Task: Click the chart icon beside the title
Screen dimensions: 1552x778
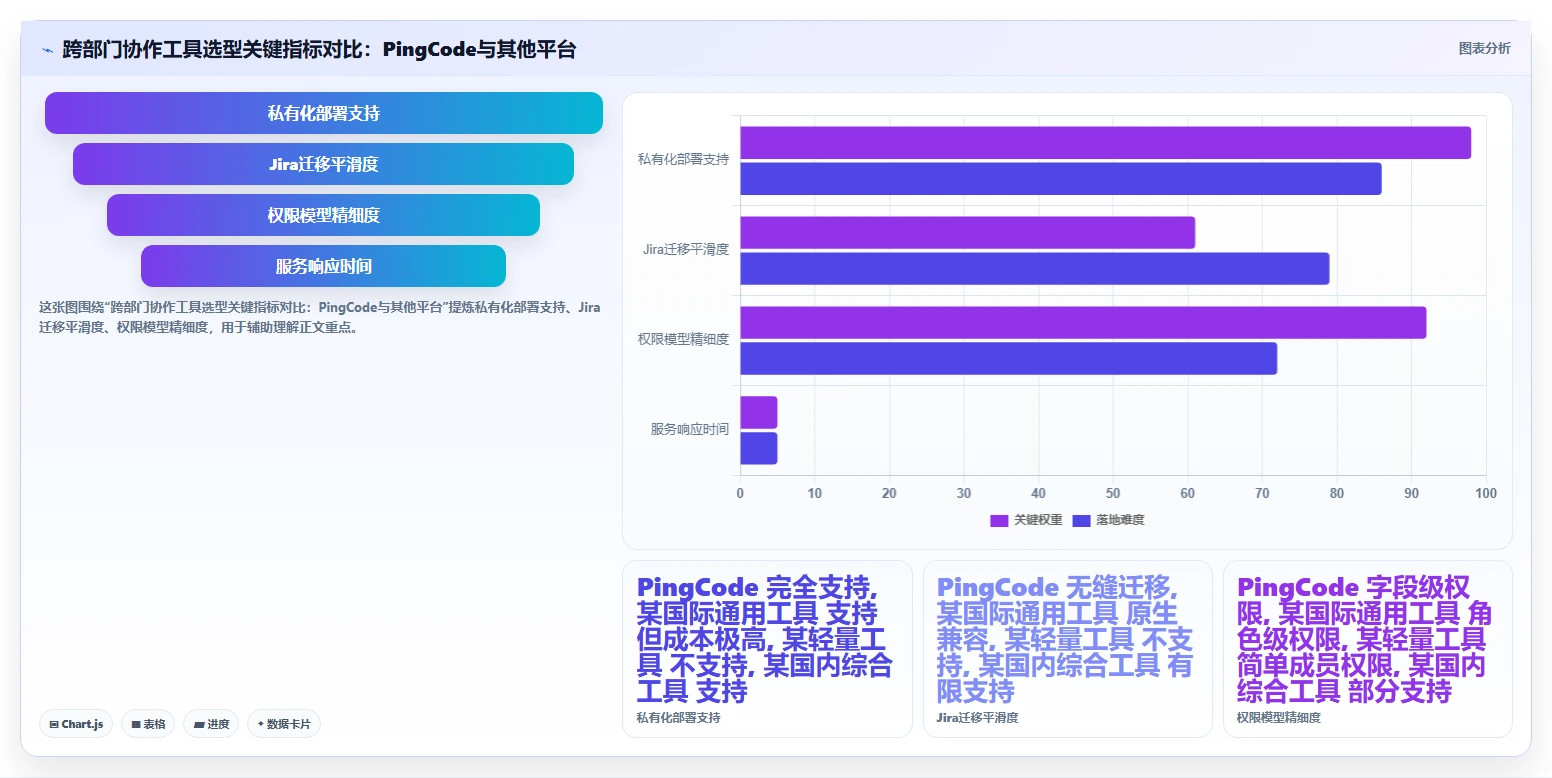Action: point(48,49)
